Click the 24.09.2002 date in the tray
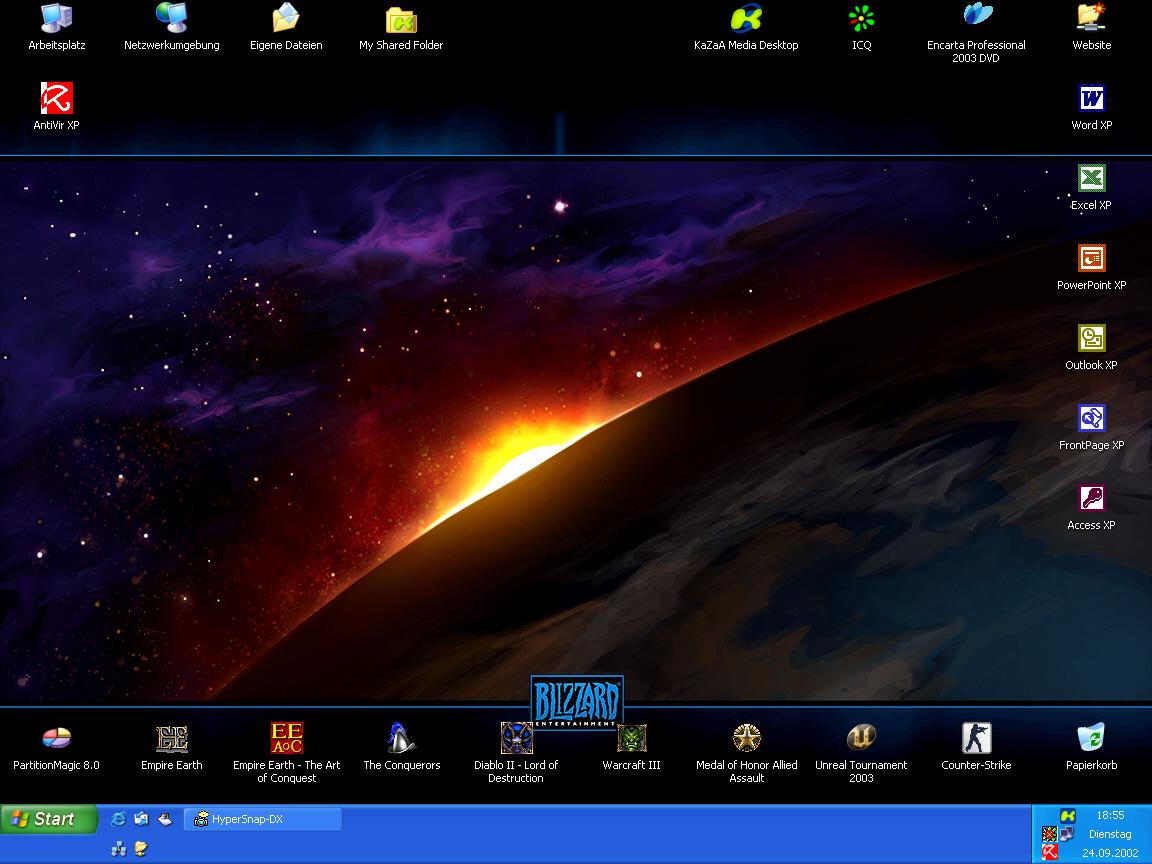This screenshot has width=1152, height=864. (1110, 853)
